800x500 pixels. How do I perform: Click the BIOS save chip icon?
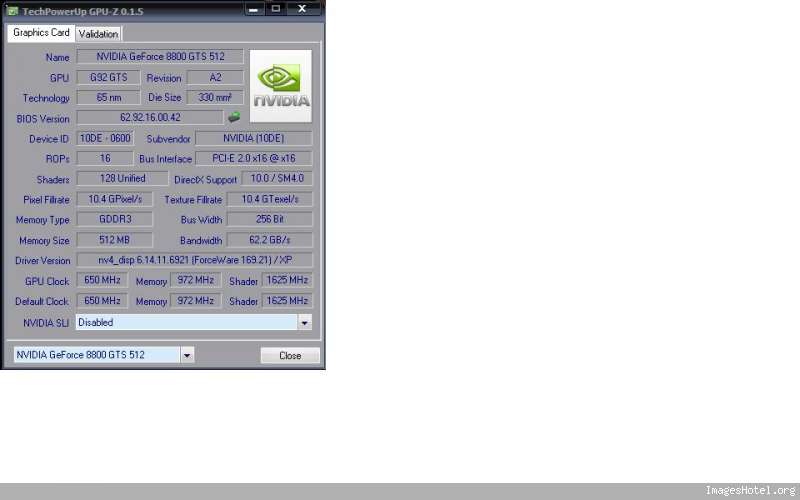(234, 117)
